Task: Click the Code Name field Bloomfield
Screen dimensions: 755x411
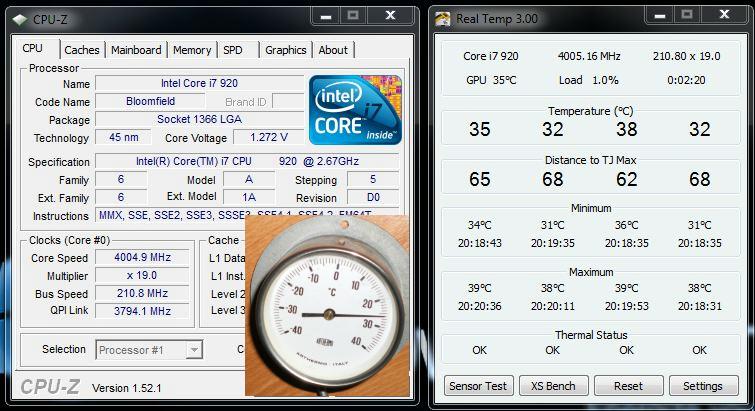Action: pos(150,102)
